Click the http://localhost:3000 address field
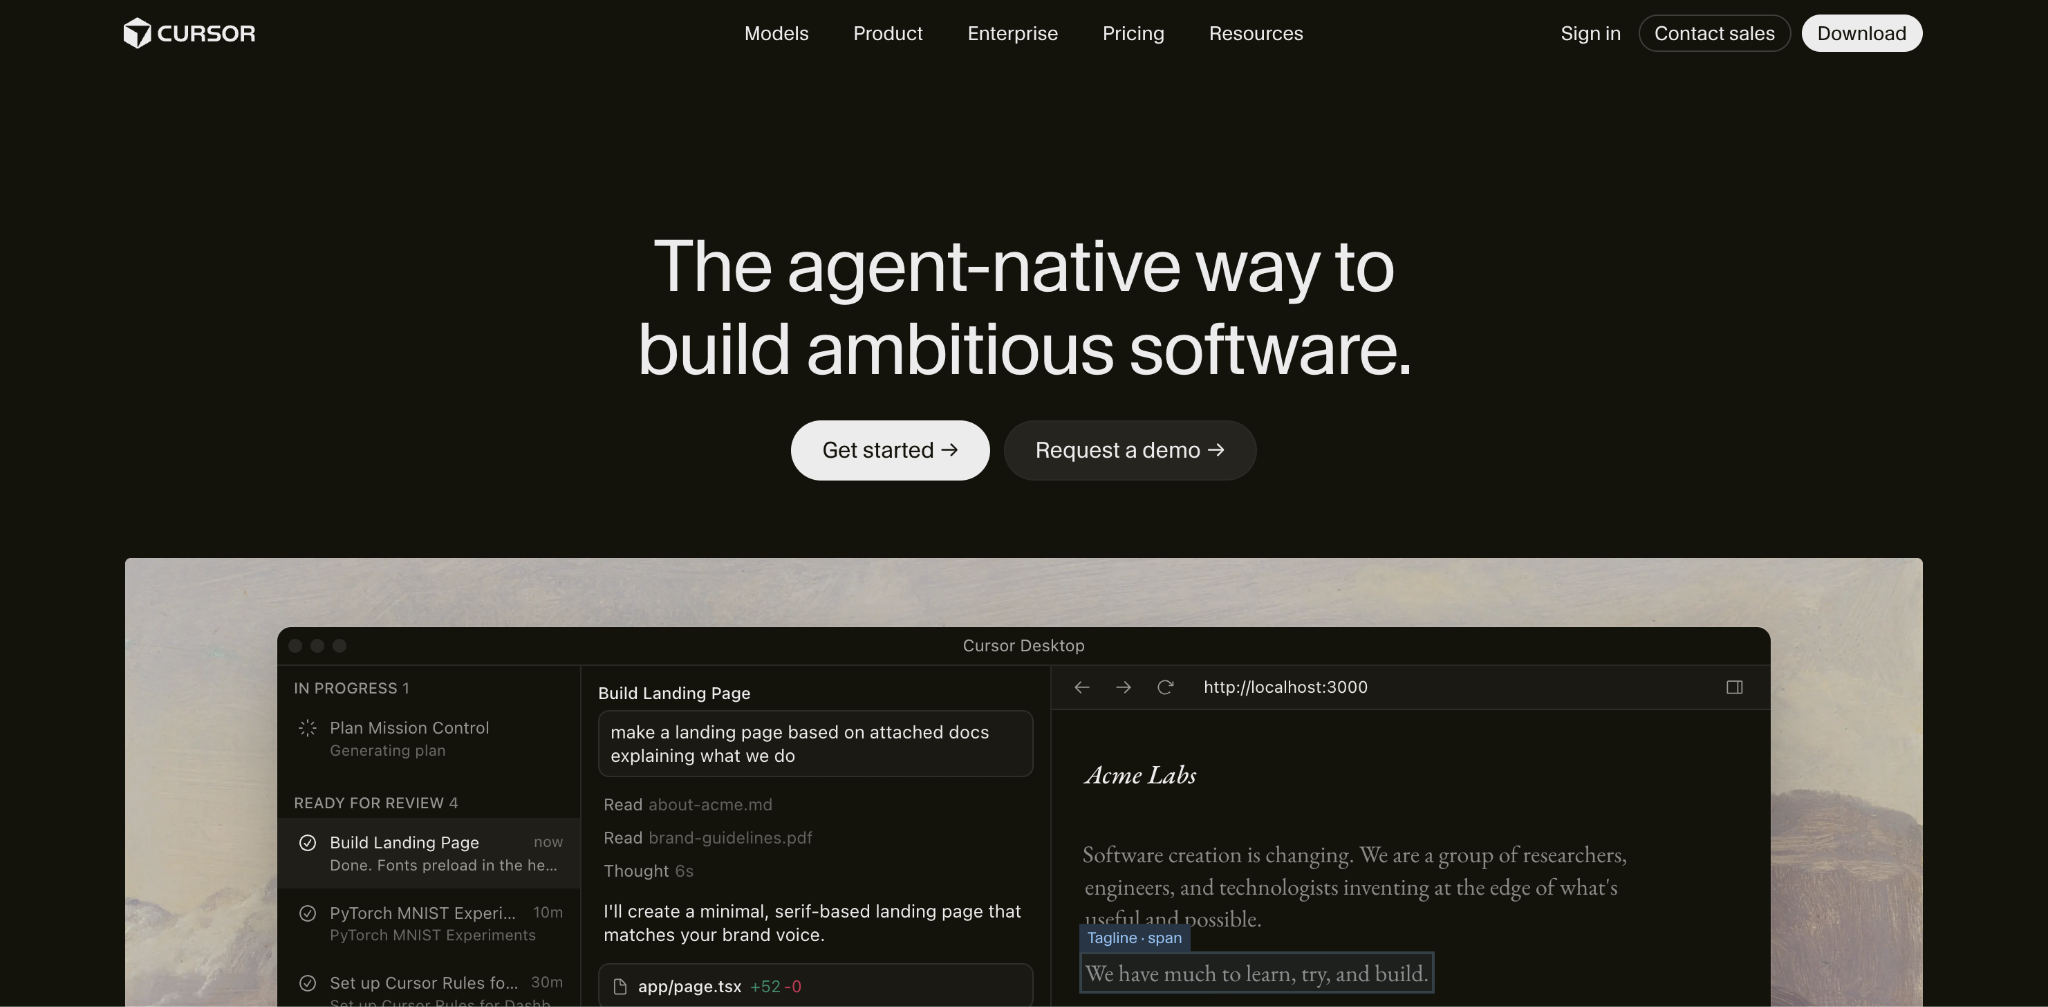2048x1007 pixels. [1285, 687]
